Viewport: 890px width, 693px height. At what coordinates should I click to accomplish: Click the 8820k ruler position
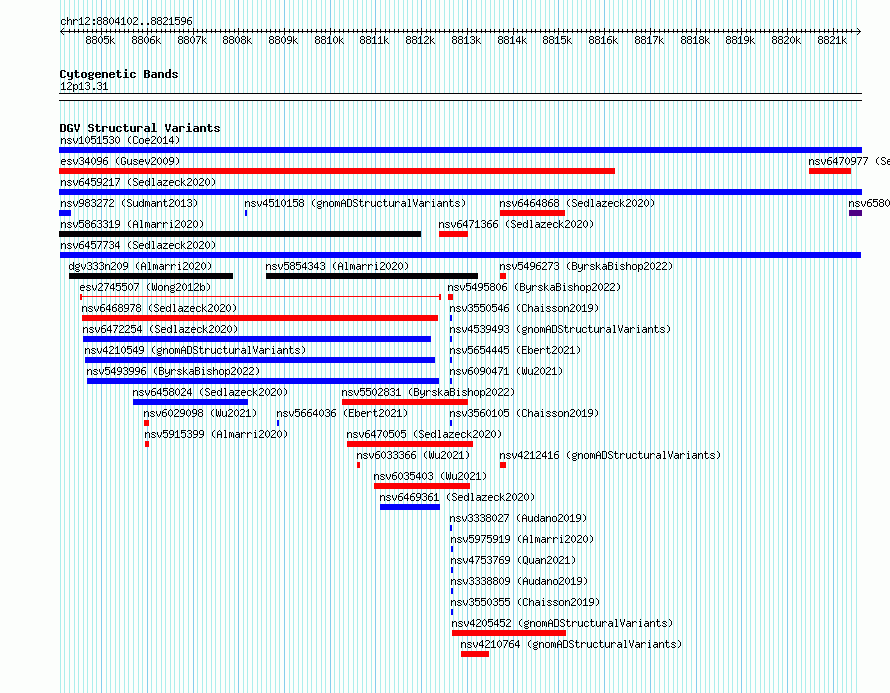(x=786, y=40)
